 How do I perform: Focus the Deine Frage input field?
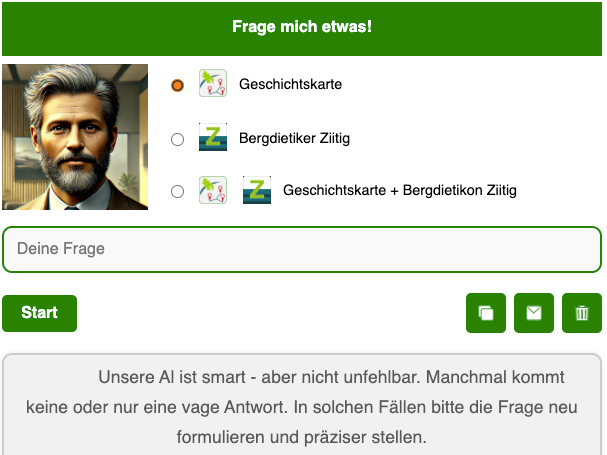point(302,249)
